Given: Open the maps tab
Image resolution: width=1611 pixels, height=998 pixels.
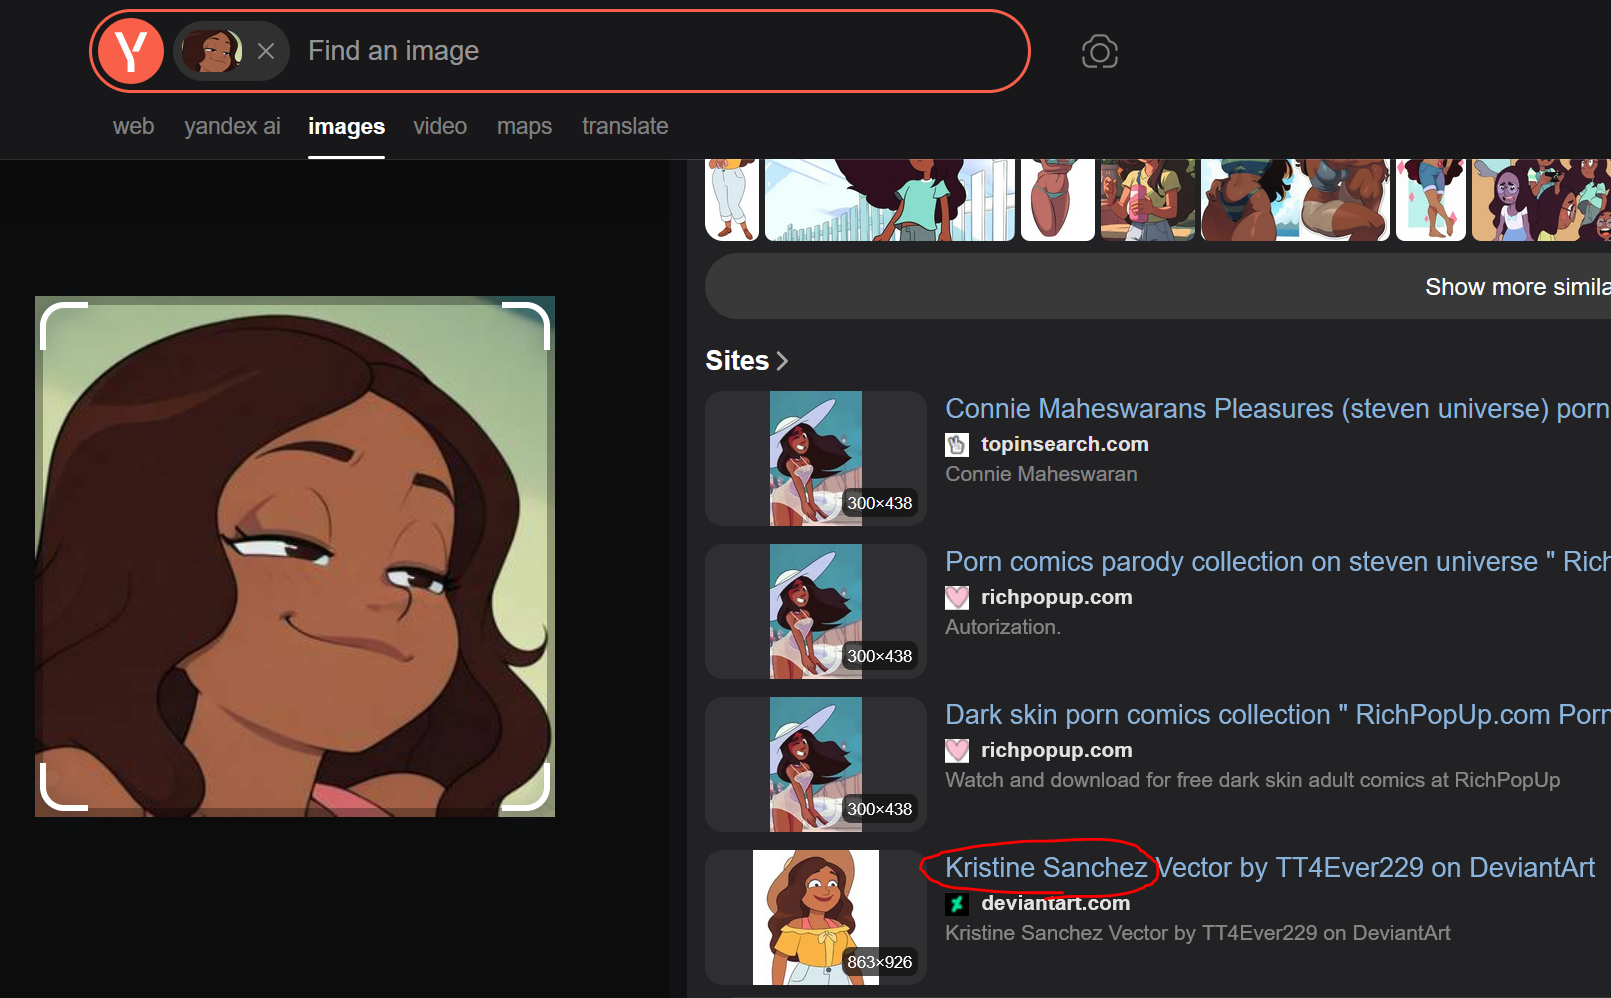Looking at the screenshot, I should point(524,127).
